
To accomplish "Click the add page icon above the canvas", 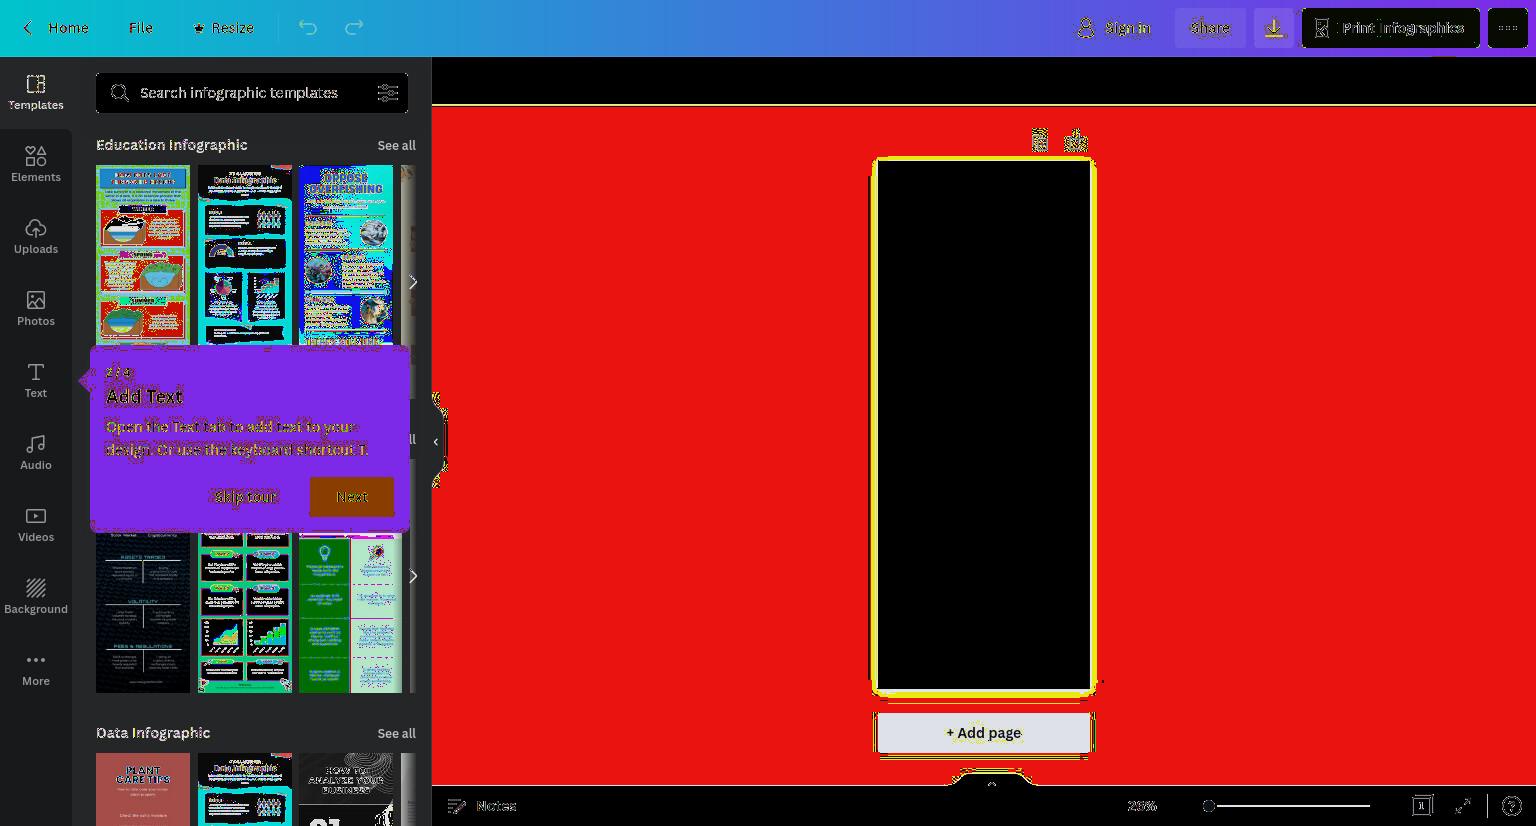I will point(1076,141).
